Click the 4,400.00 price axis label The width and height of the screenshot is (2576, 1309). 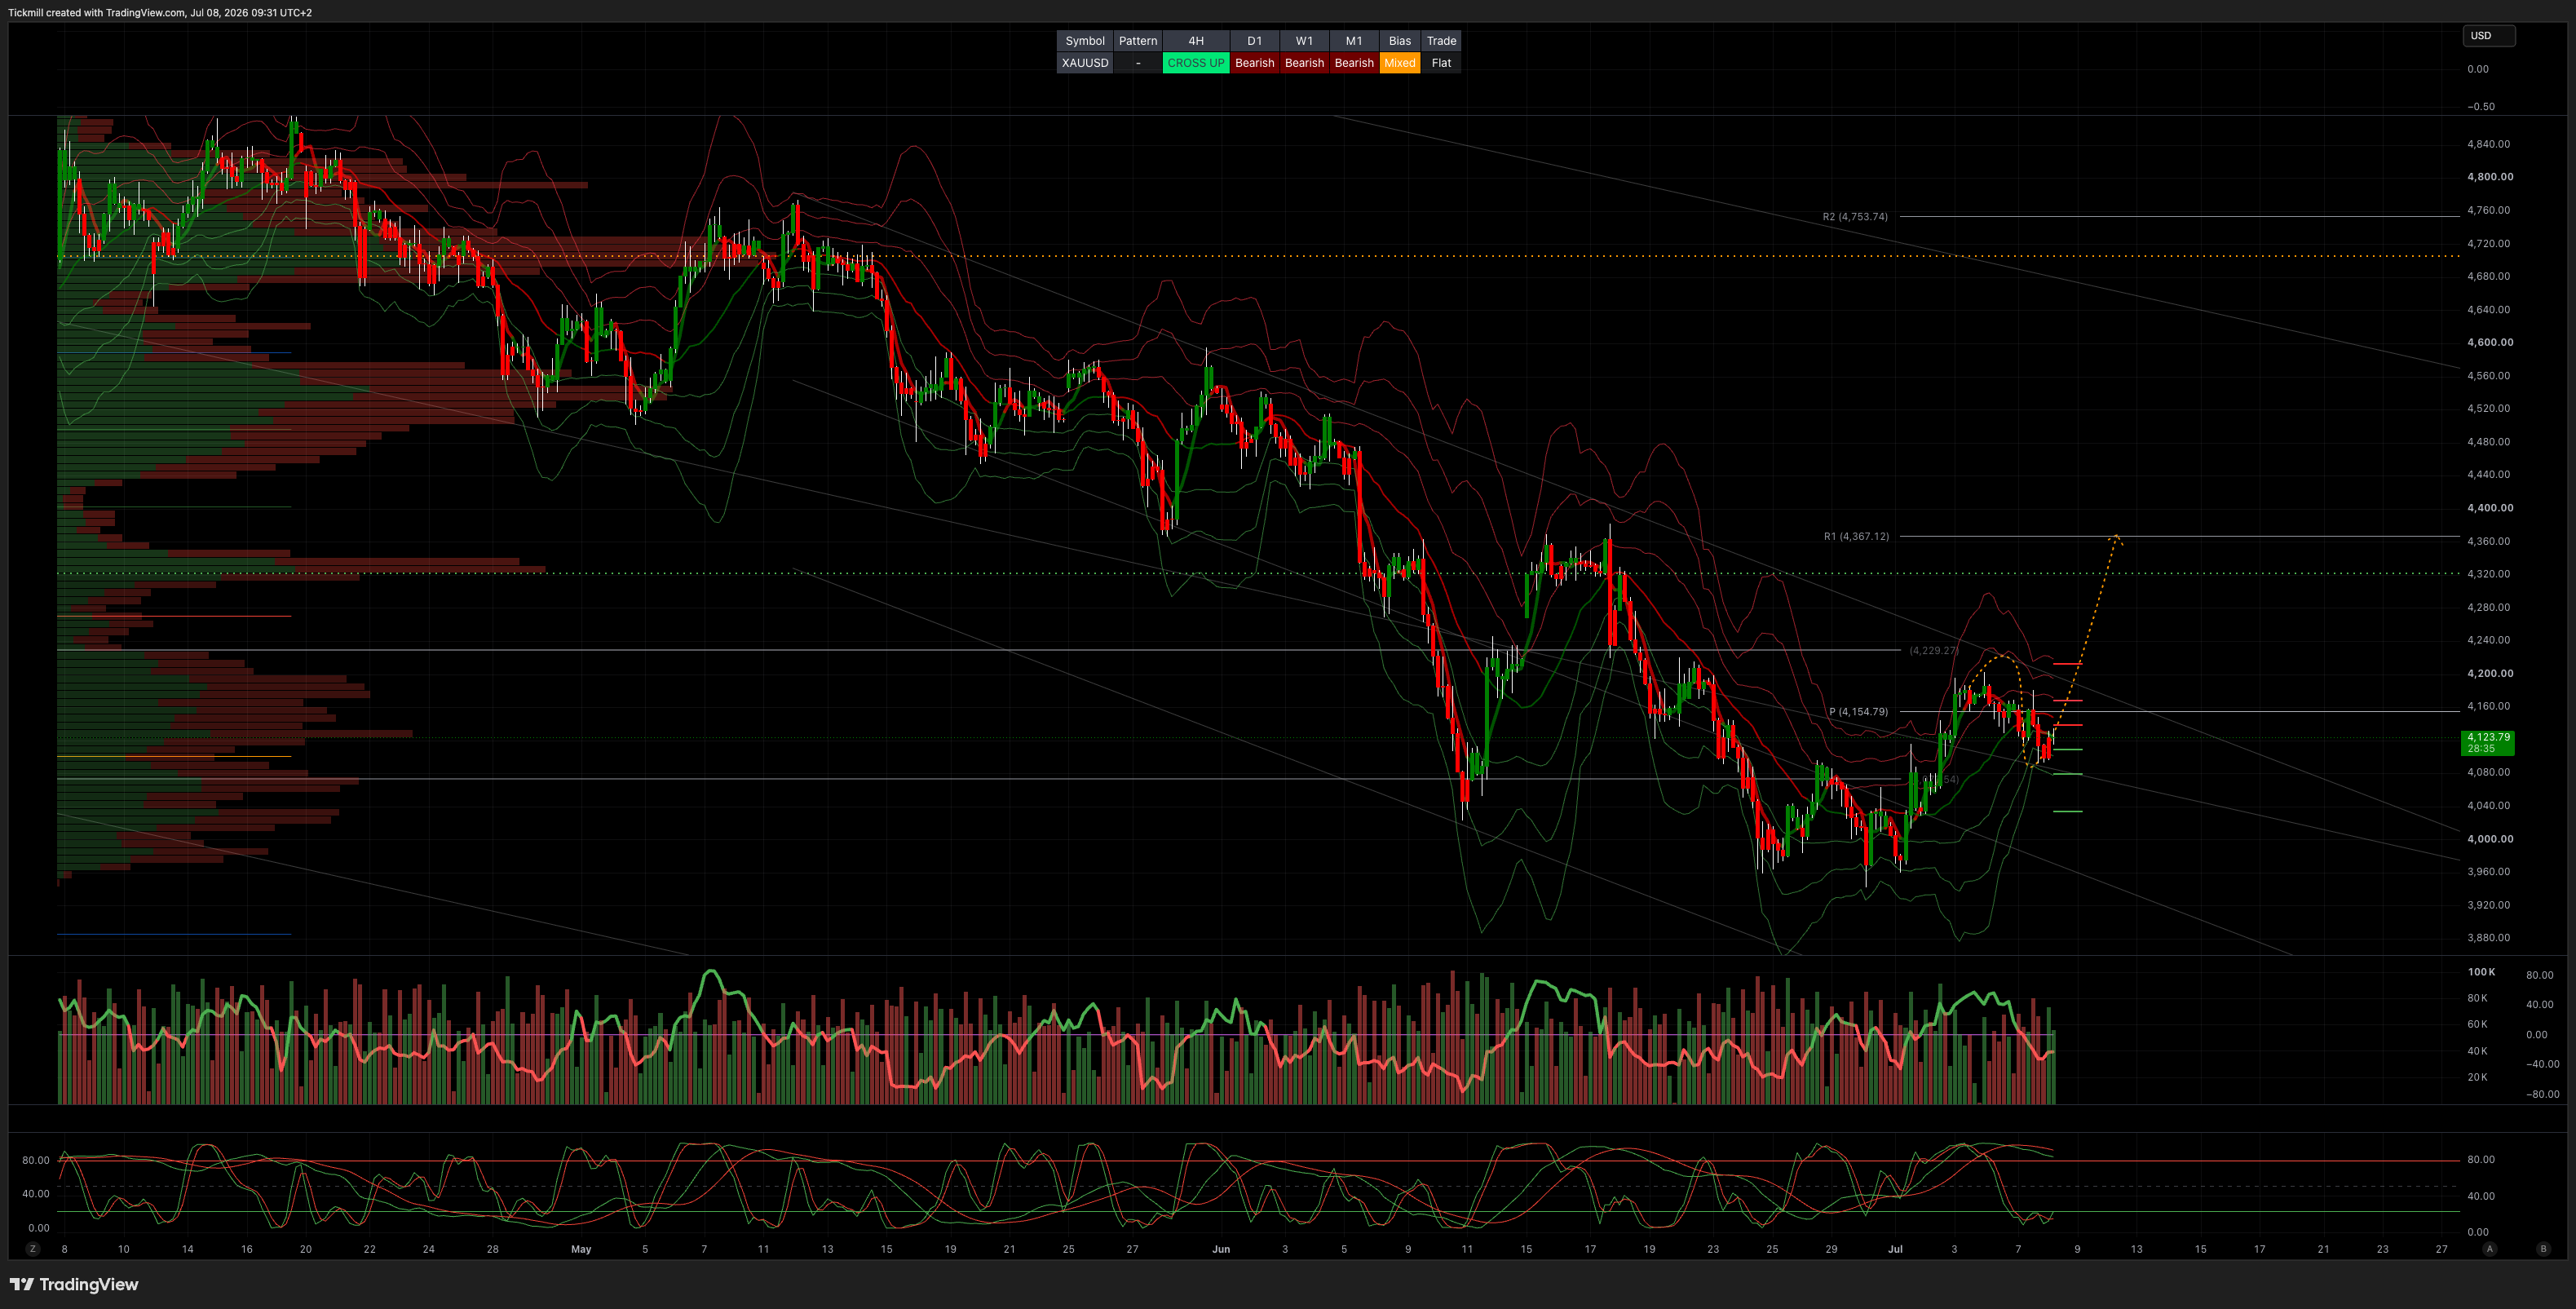2490,508
